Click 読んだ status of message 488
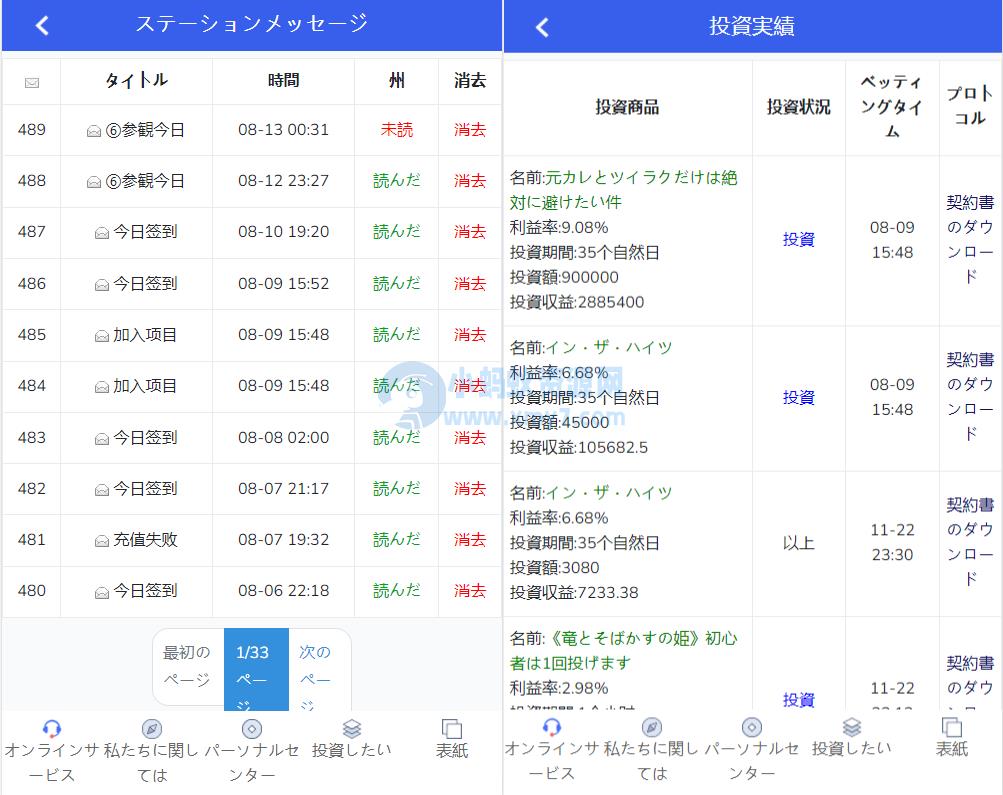The image size is (1003, 795). point(397,181)
